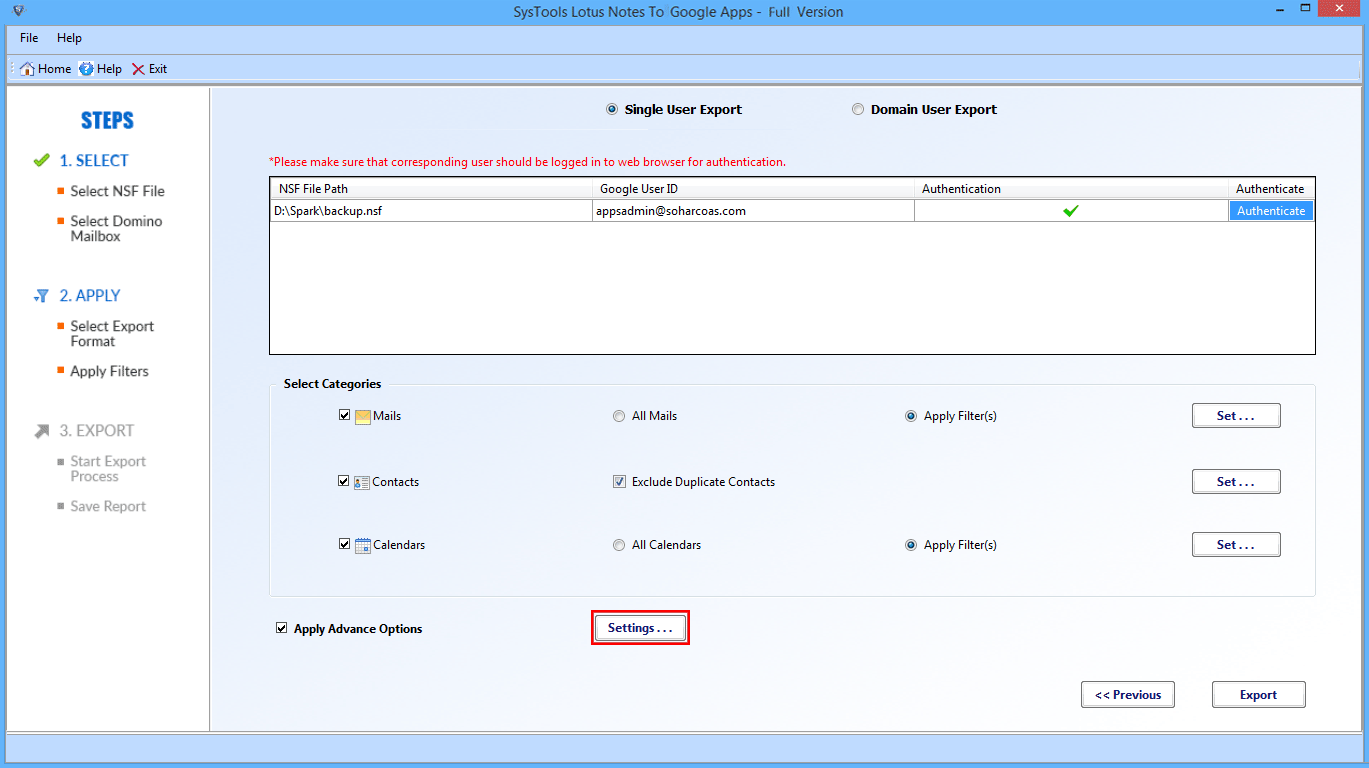Go back with << Previous button
1369x768 pixels.
tap(1128, 695)
